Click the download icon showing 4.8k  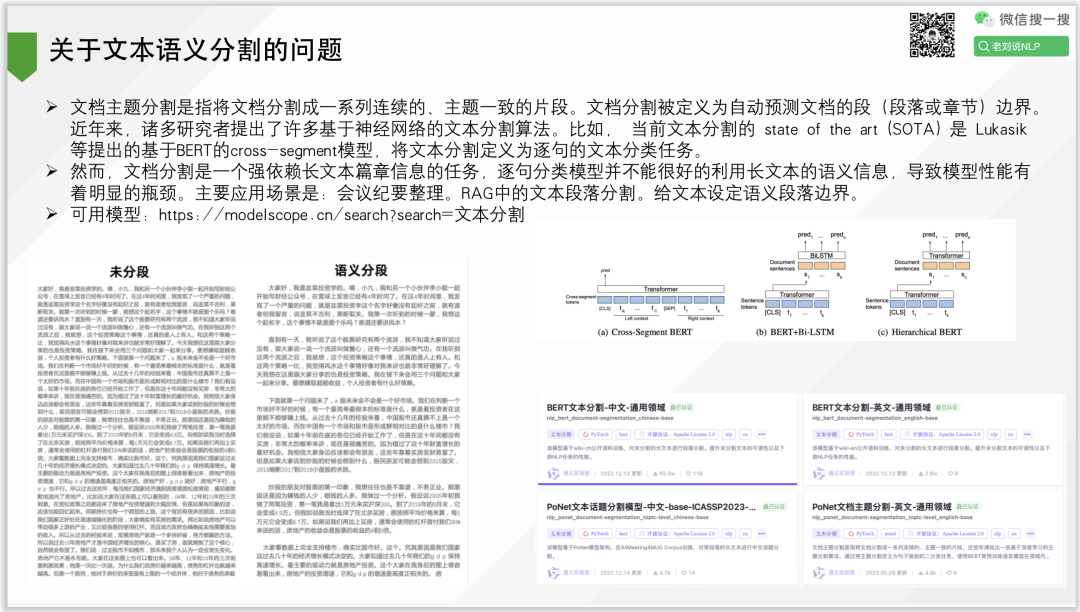tap(921, 573)
